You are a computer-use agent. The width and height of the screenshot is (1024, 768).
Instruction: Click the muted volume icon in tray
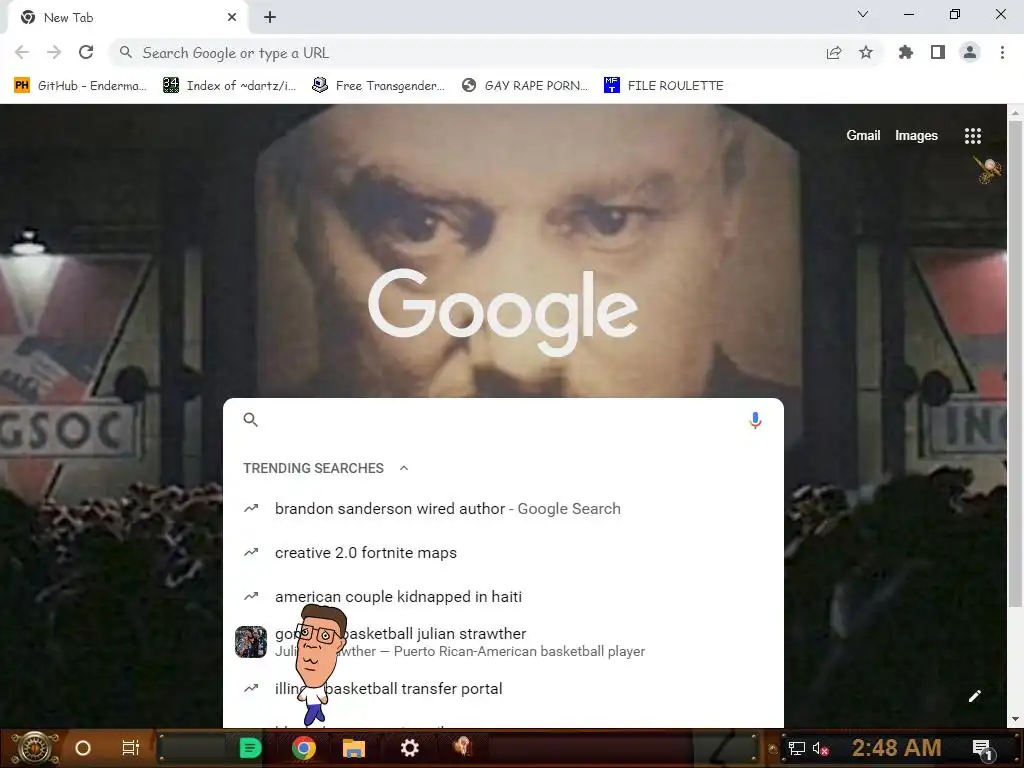[820, 748]
